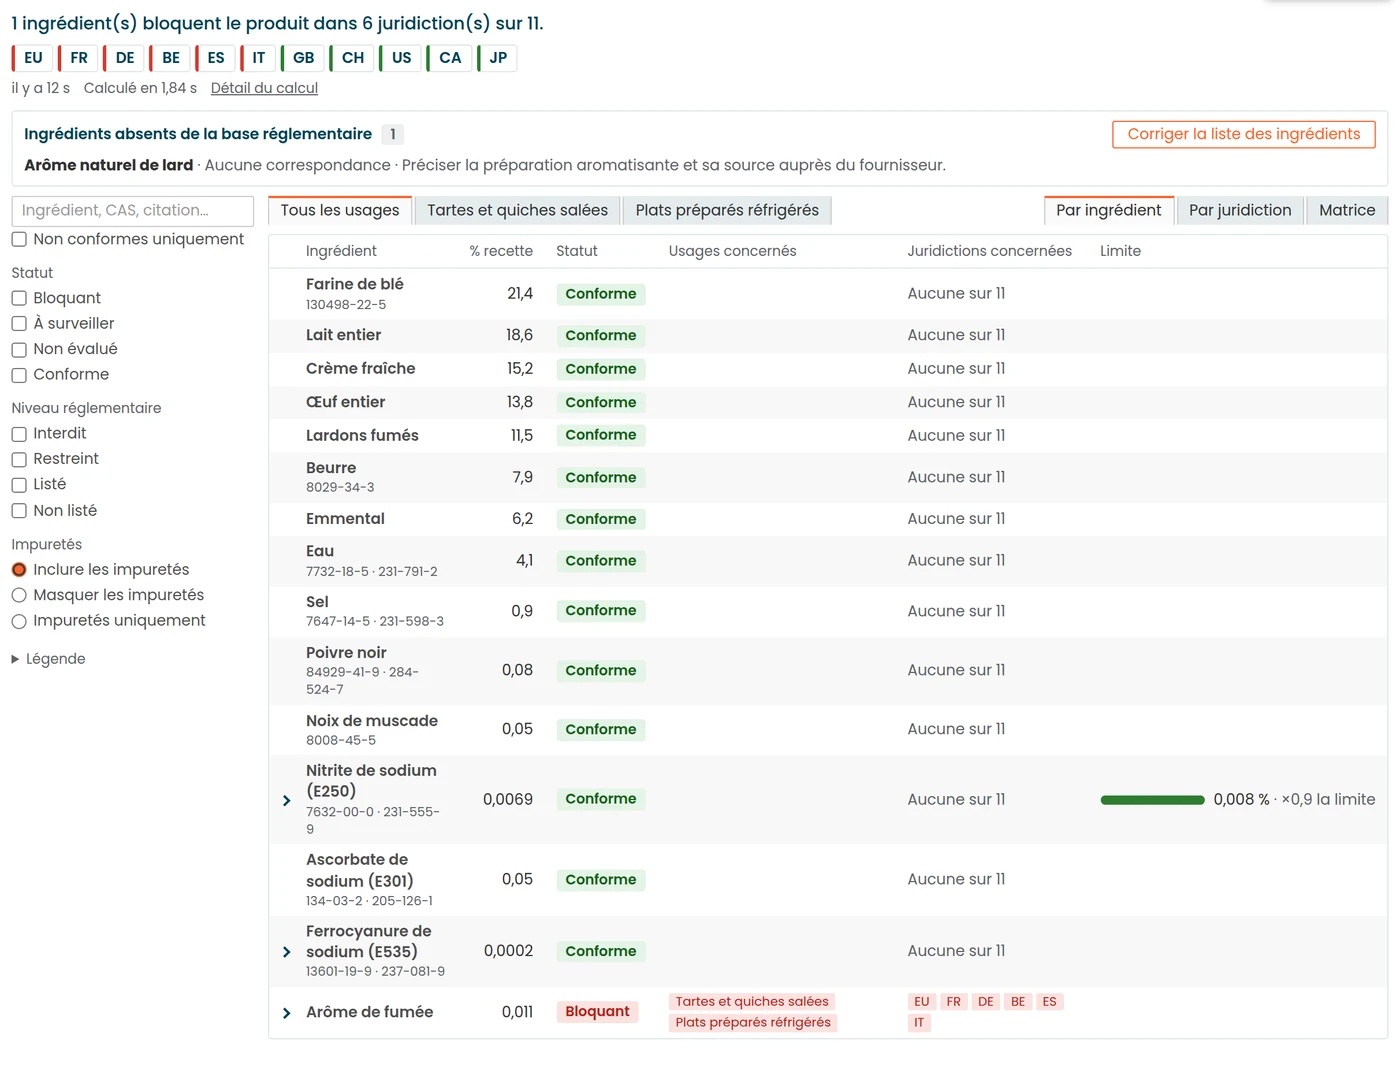This screenshot has height=1067, width=1400.
Task: Open the Détail du calcul link
Action: tap(264, 88)
